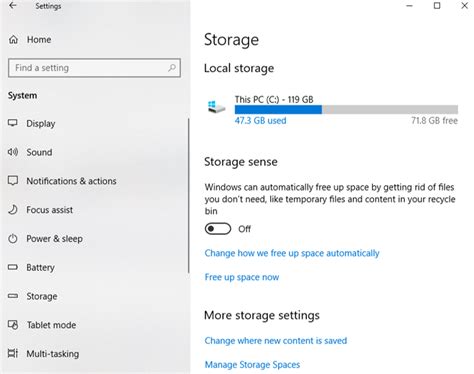Screen dimensions: 474x374
Task: Click the Power & sleep icon
Action: click(13, 239)
